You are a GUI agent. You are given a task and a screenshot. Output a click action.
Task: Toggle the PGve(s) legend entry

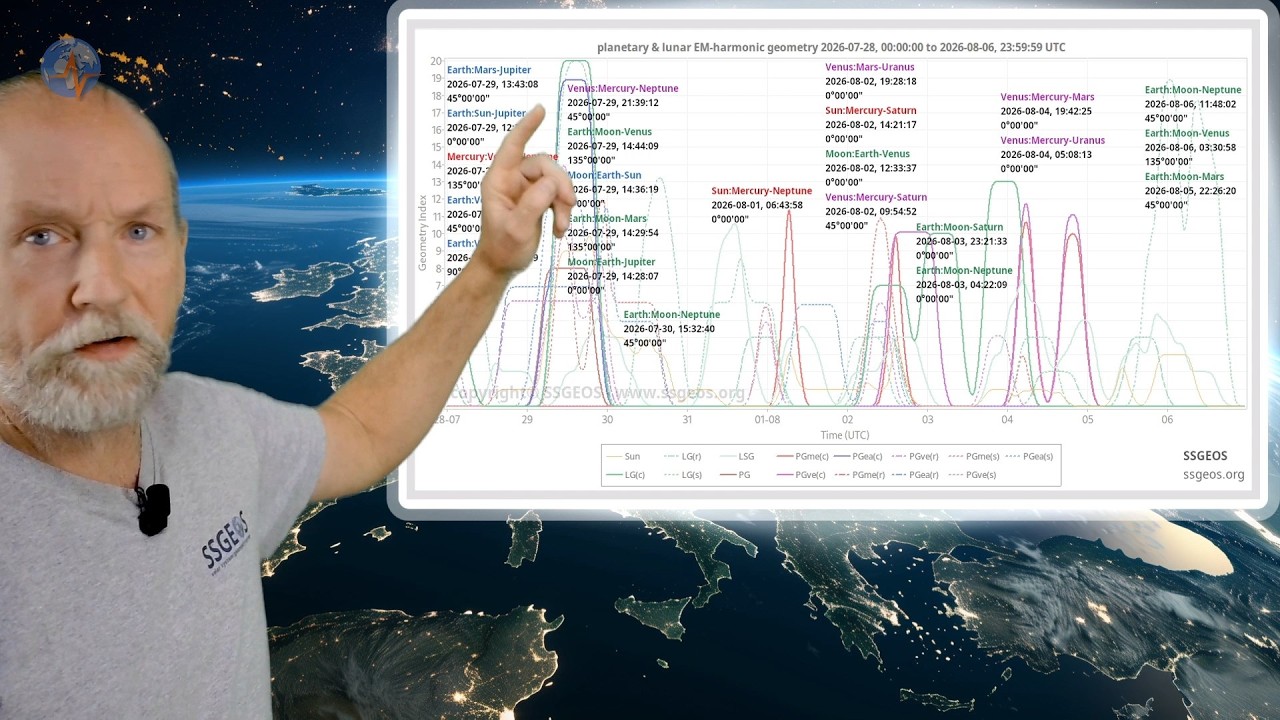pos(971,474)
